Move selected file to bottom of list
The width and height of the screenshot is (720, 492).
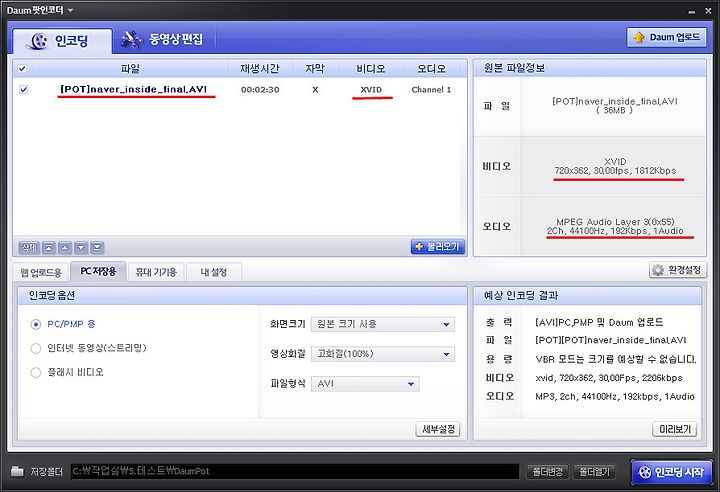point(97,248)
